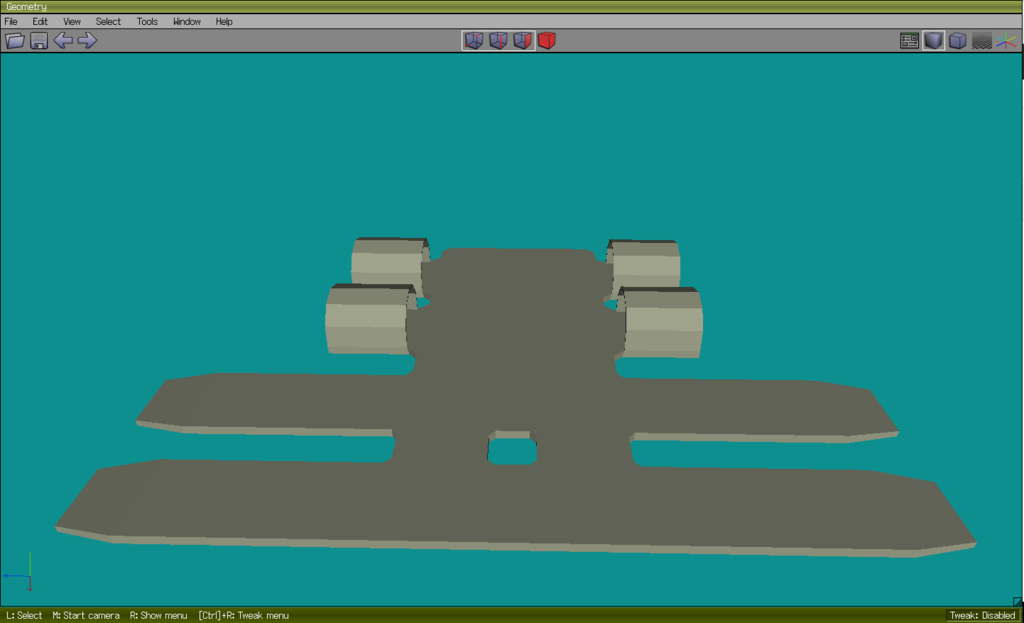The image size is (1024, 623).
Task: Switch to edge selection mode cube
Action: point(497,41)
